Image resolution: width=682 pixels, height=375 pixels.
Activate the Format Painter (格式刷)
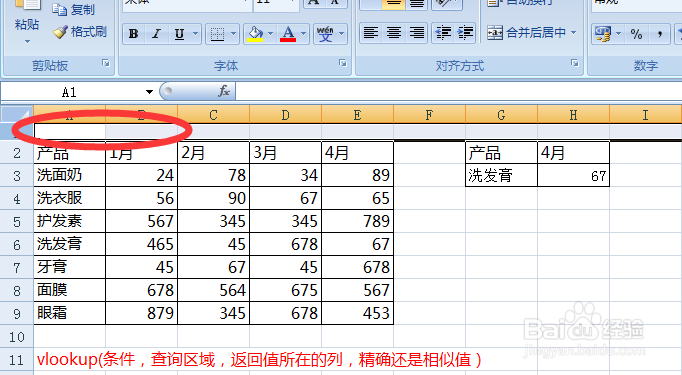pyautogui.click(x=80, y=32)
